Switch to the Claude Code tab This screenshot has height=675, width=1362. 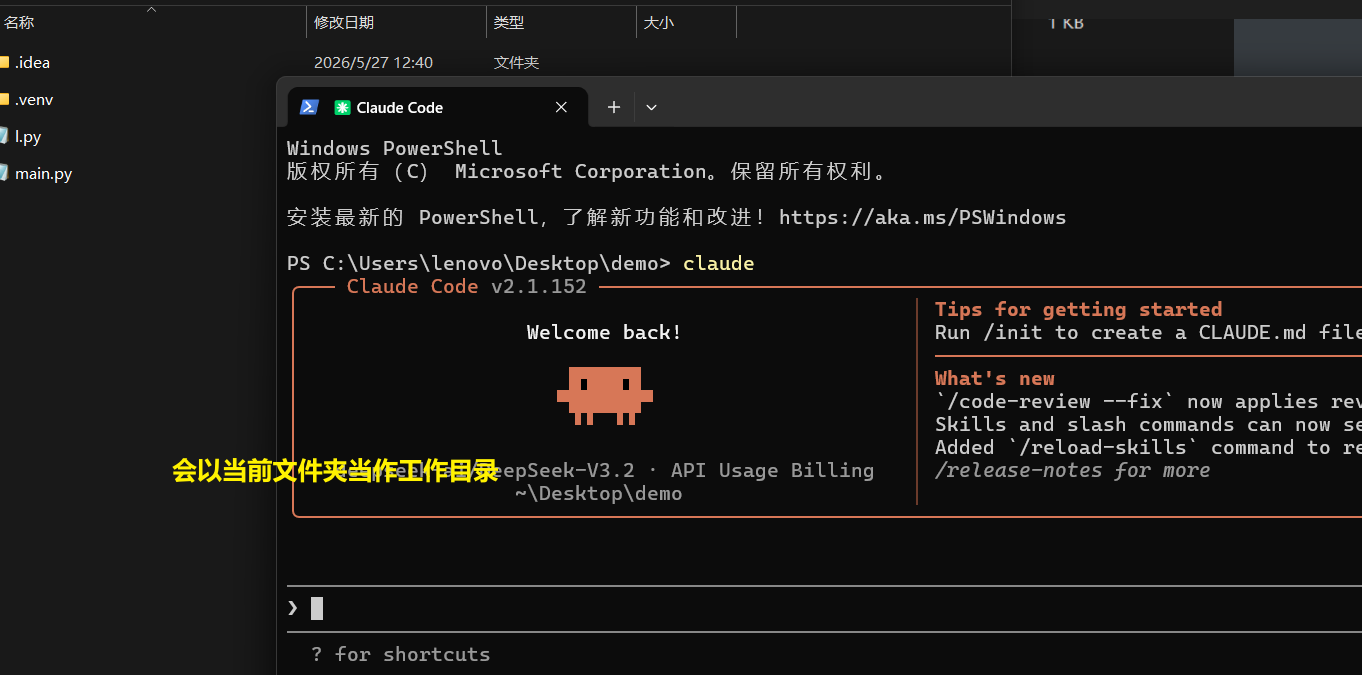point(437,107)
